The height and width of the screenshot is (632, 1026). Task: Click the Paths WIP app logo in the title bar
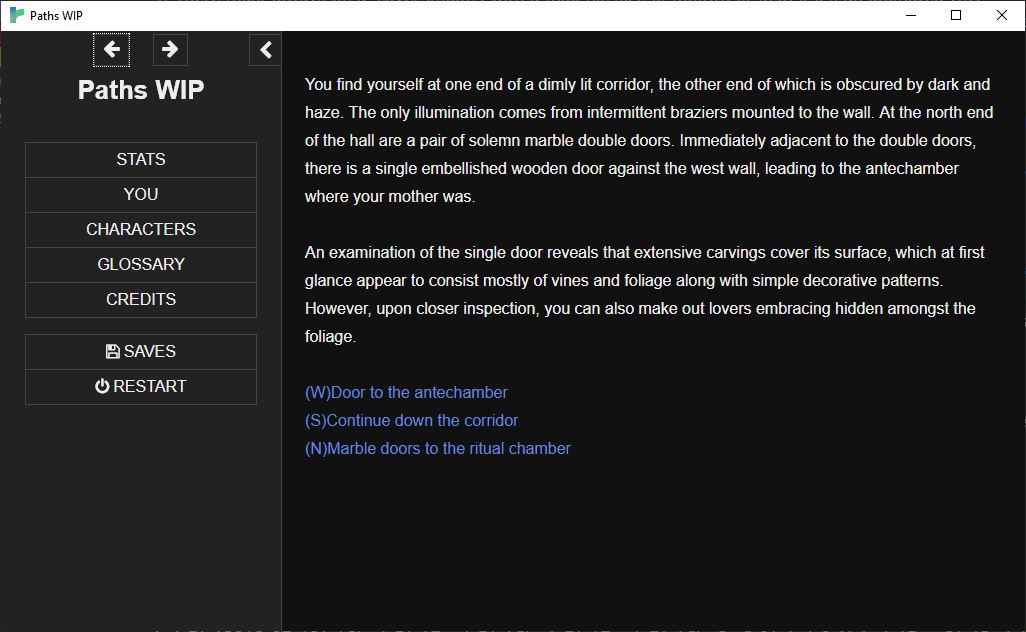pyautogui.click(x=14, y=15)
